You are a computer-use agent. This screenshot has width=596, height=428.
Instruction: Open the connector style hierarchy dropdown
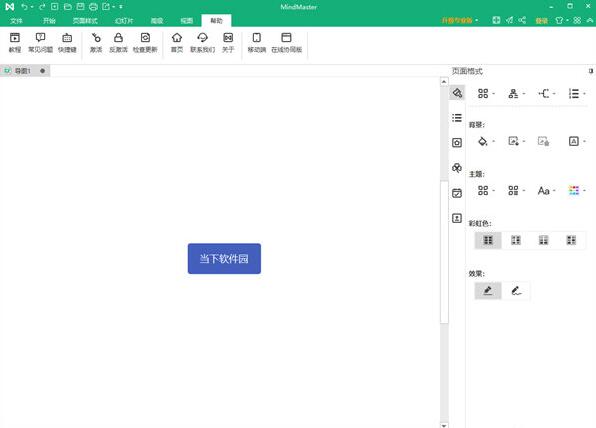coord(517,94)
